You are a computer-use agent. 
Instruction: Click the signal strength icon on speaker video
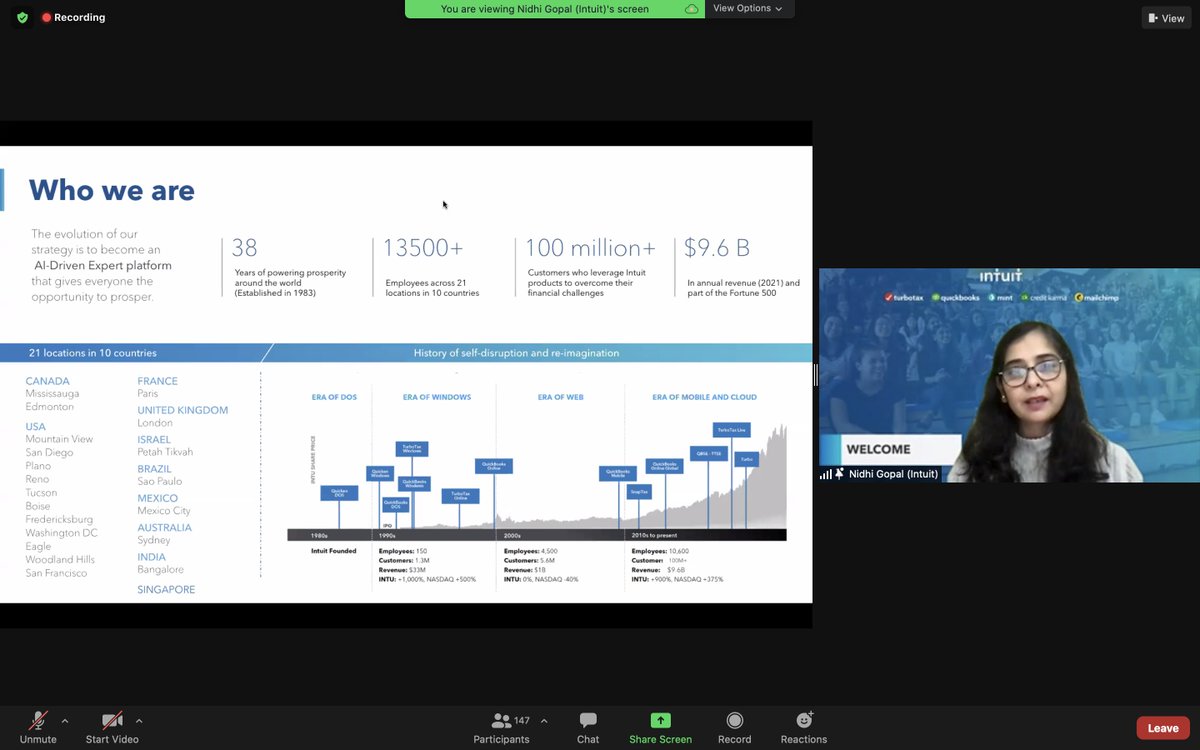point(826,474)
